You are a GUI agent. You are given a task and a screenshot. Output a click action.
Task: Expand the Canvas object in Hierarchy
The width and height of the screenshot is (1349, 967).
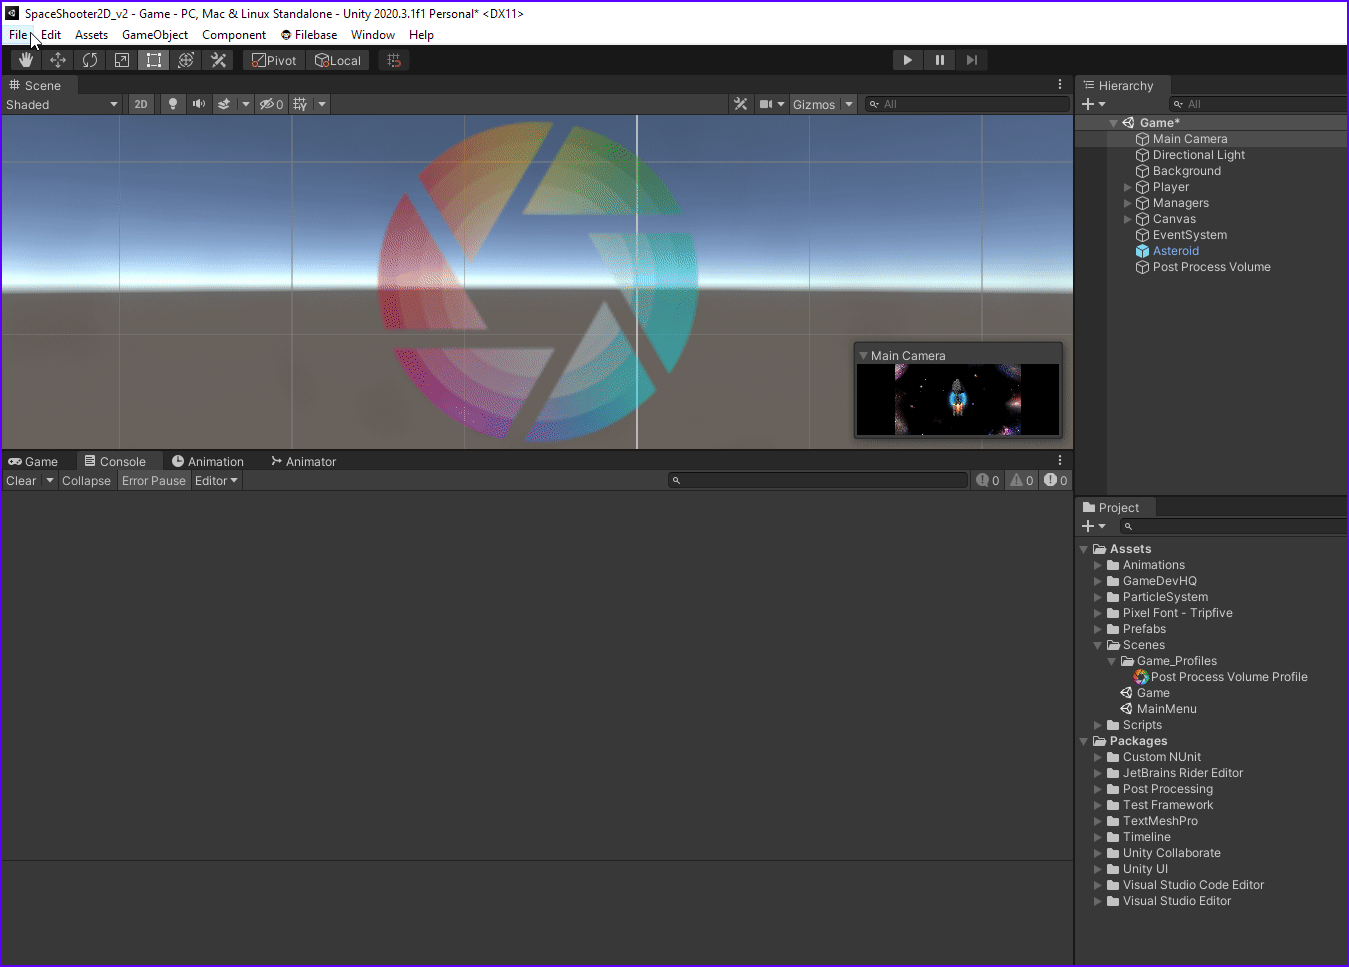(1128, 219)
